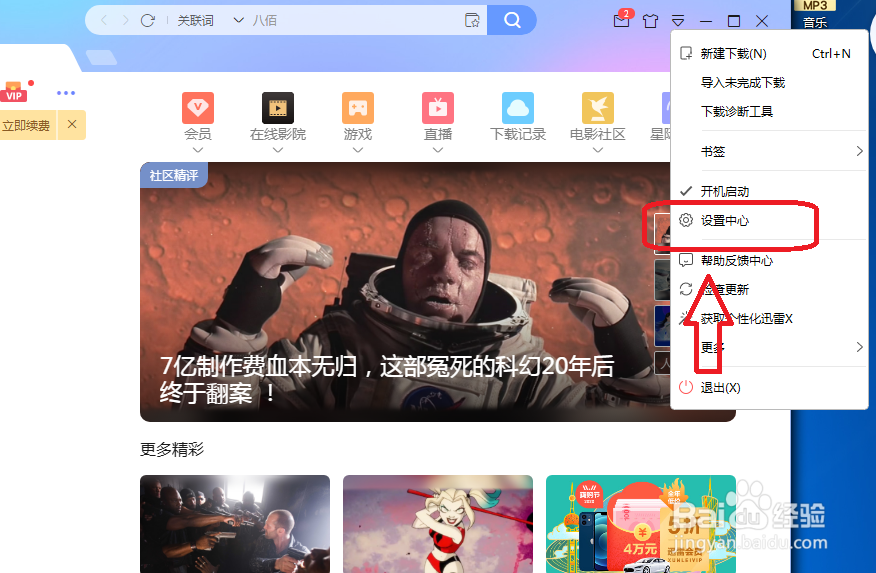Click the blue magnifier search button
The height and width of the screenshot is (573, 876).
click(511, 21)
